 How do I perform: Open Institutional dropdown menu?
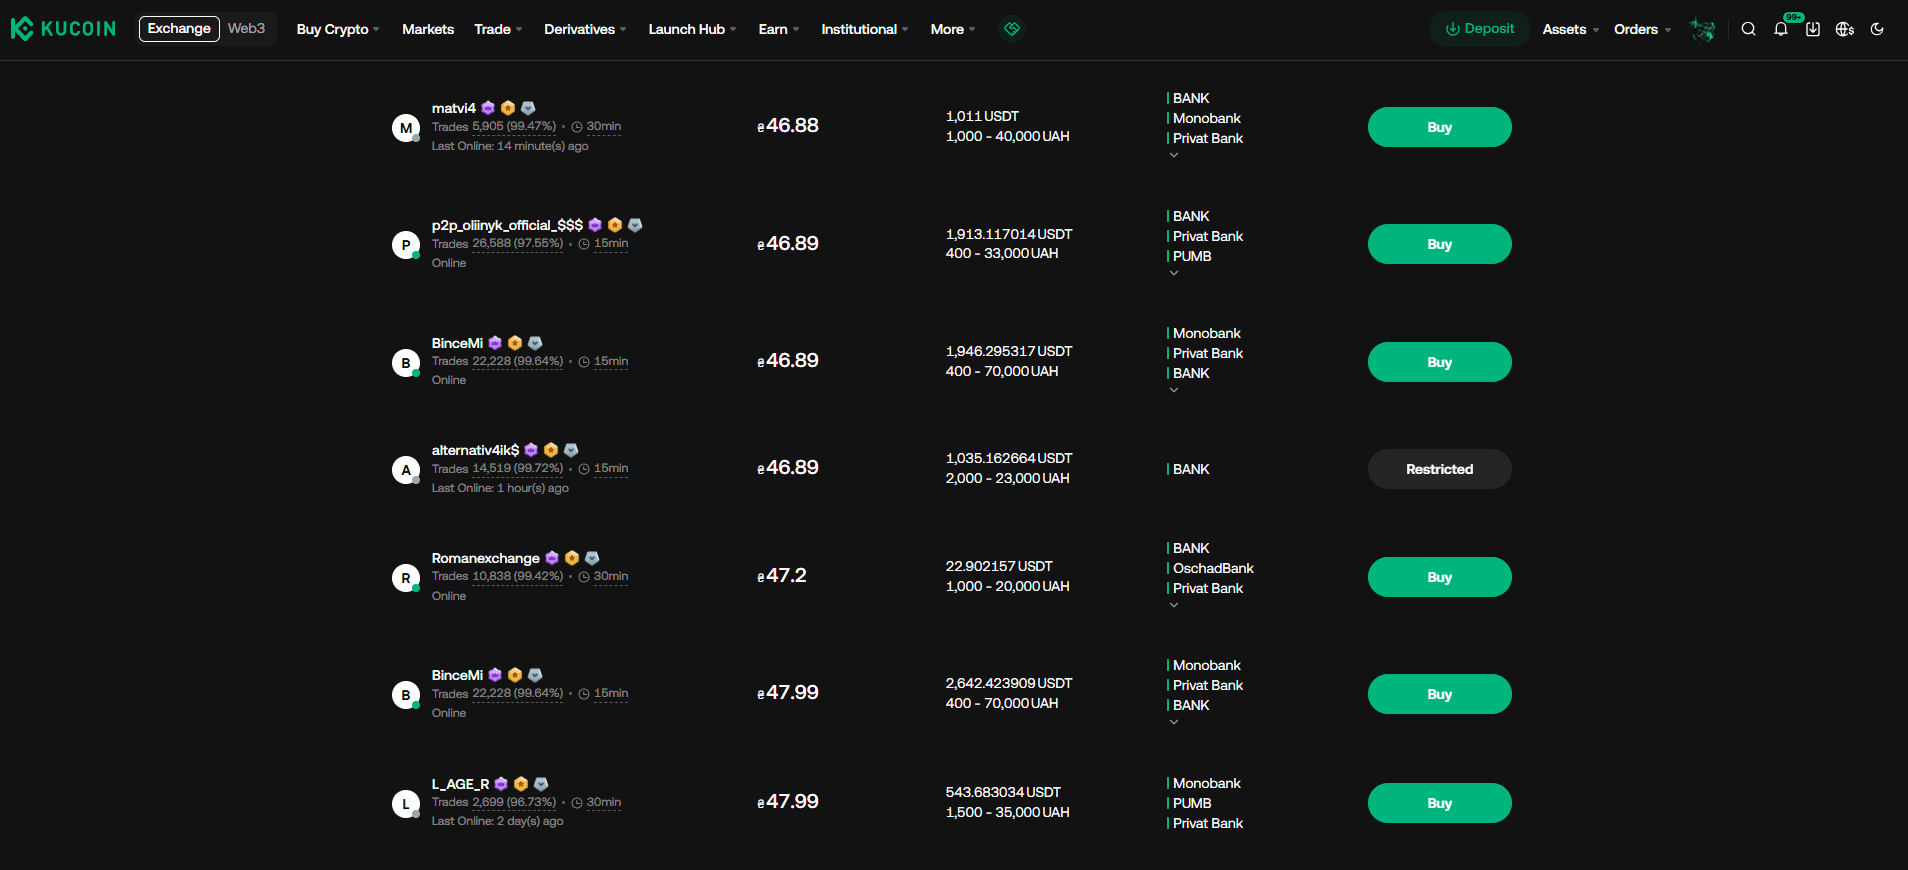[x=865, y=29]
